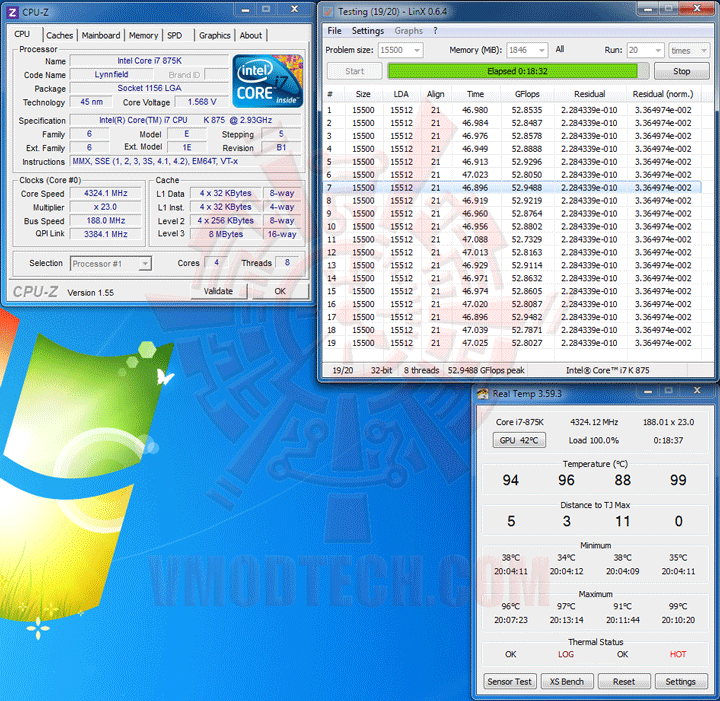Screen dimensions: 720x701
Task: Switch to the Mainboard tab
Action: pos(101,35)
